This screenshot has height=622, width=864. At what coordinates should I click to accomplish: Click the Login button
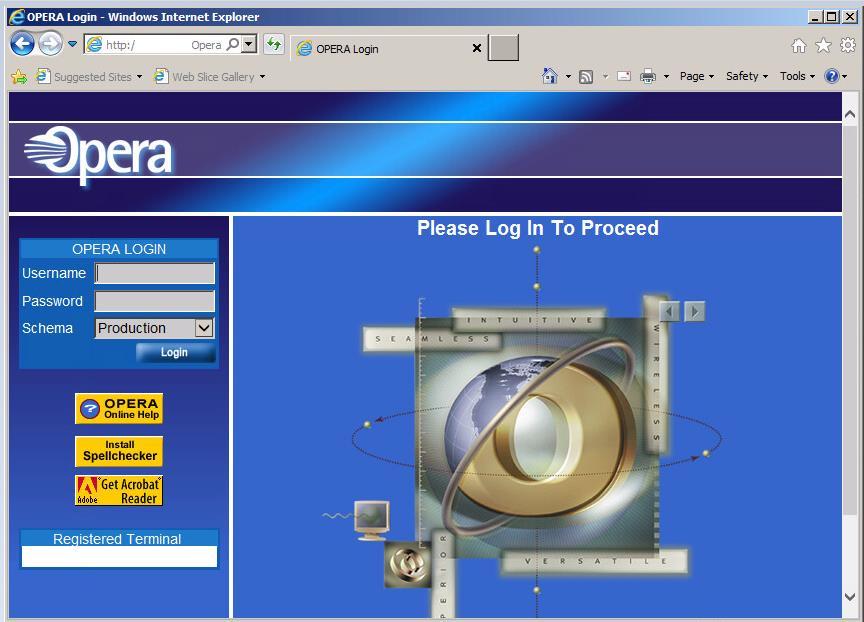pos(175,353)
